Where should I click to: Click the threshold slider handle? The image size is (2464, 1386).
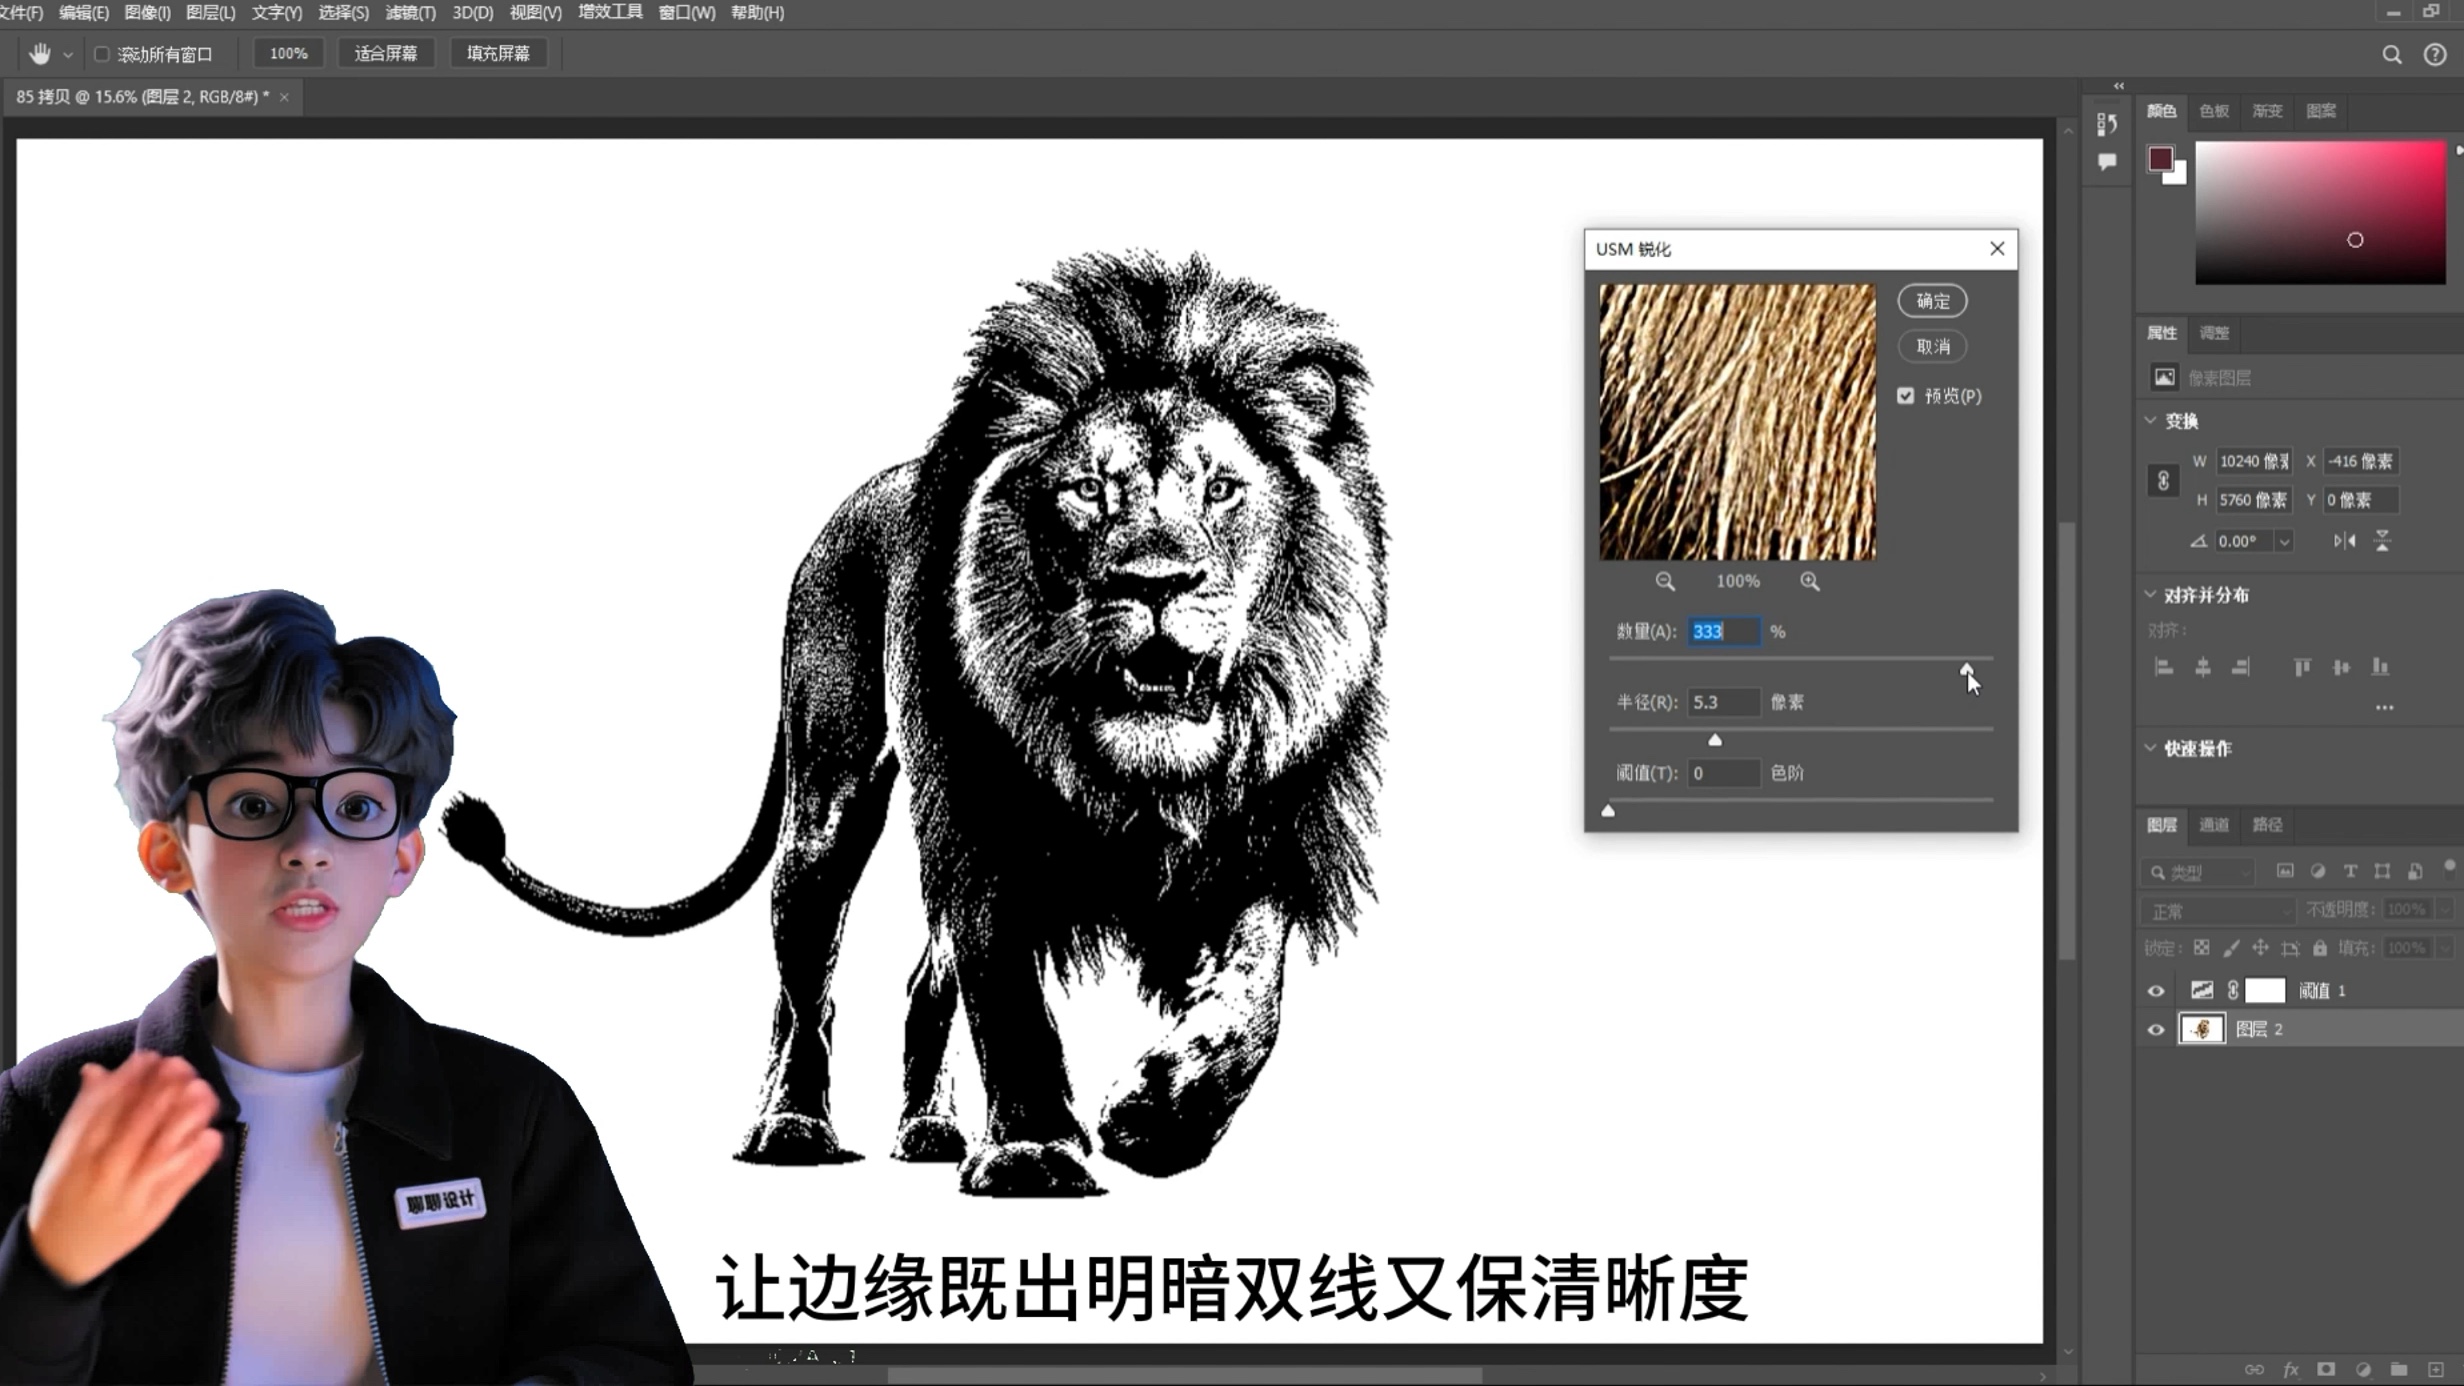tap(1608, 811)
